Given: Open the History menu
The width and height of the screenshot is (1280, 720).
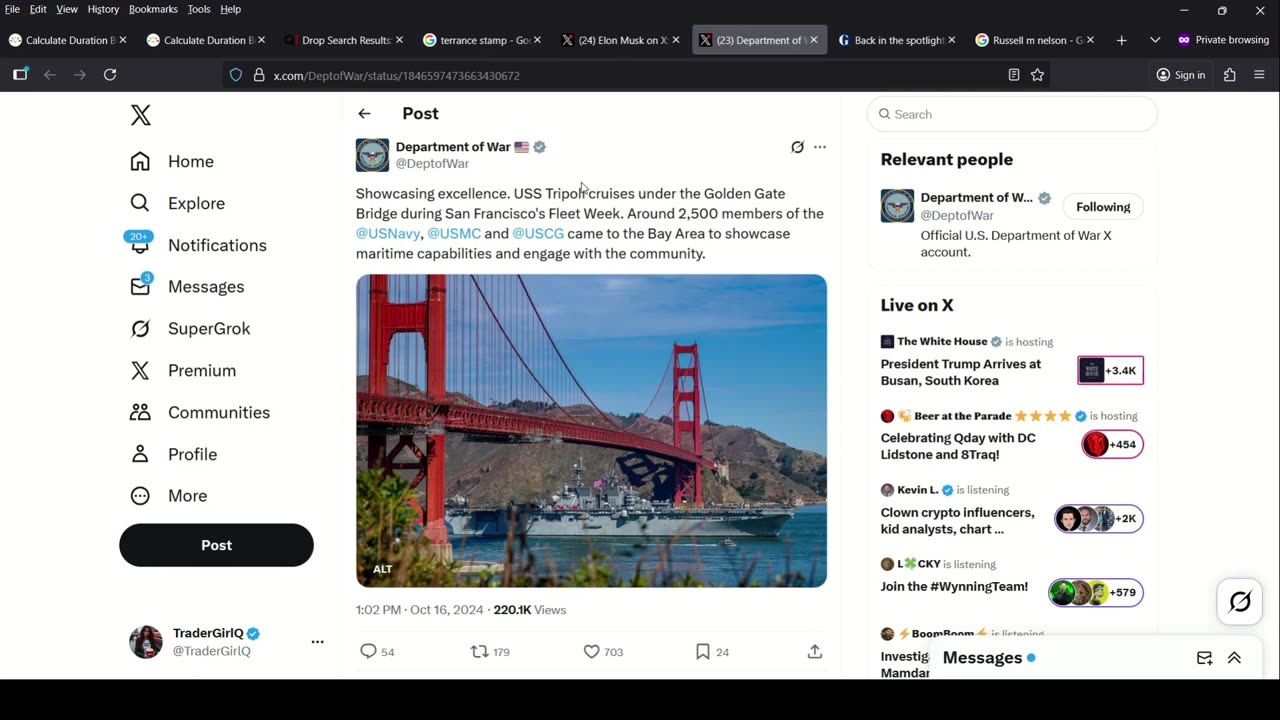Looking at the screenshot, I should [x=103, y=9].
